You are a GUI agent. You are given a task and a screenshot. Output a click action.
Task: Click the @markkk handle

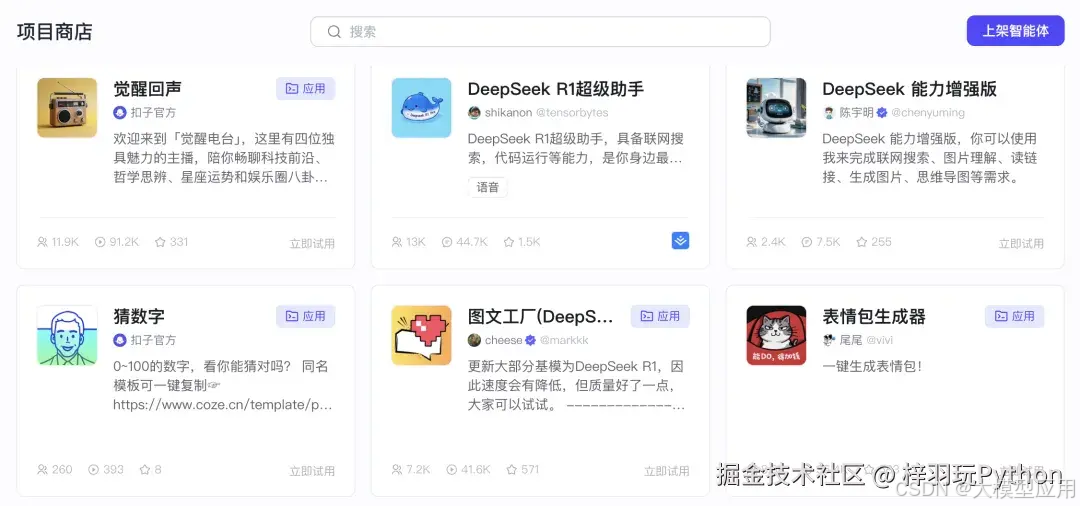coord(564,340)
